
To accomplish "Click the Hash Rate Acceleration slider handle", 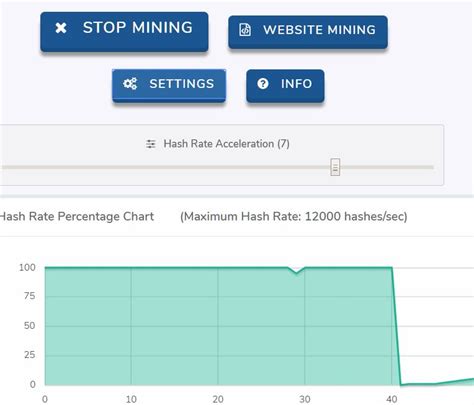I will click(335, 167).
